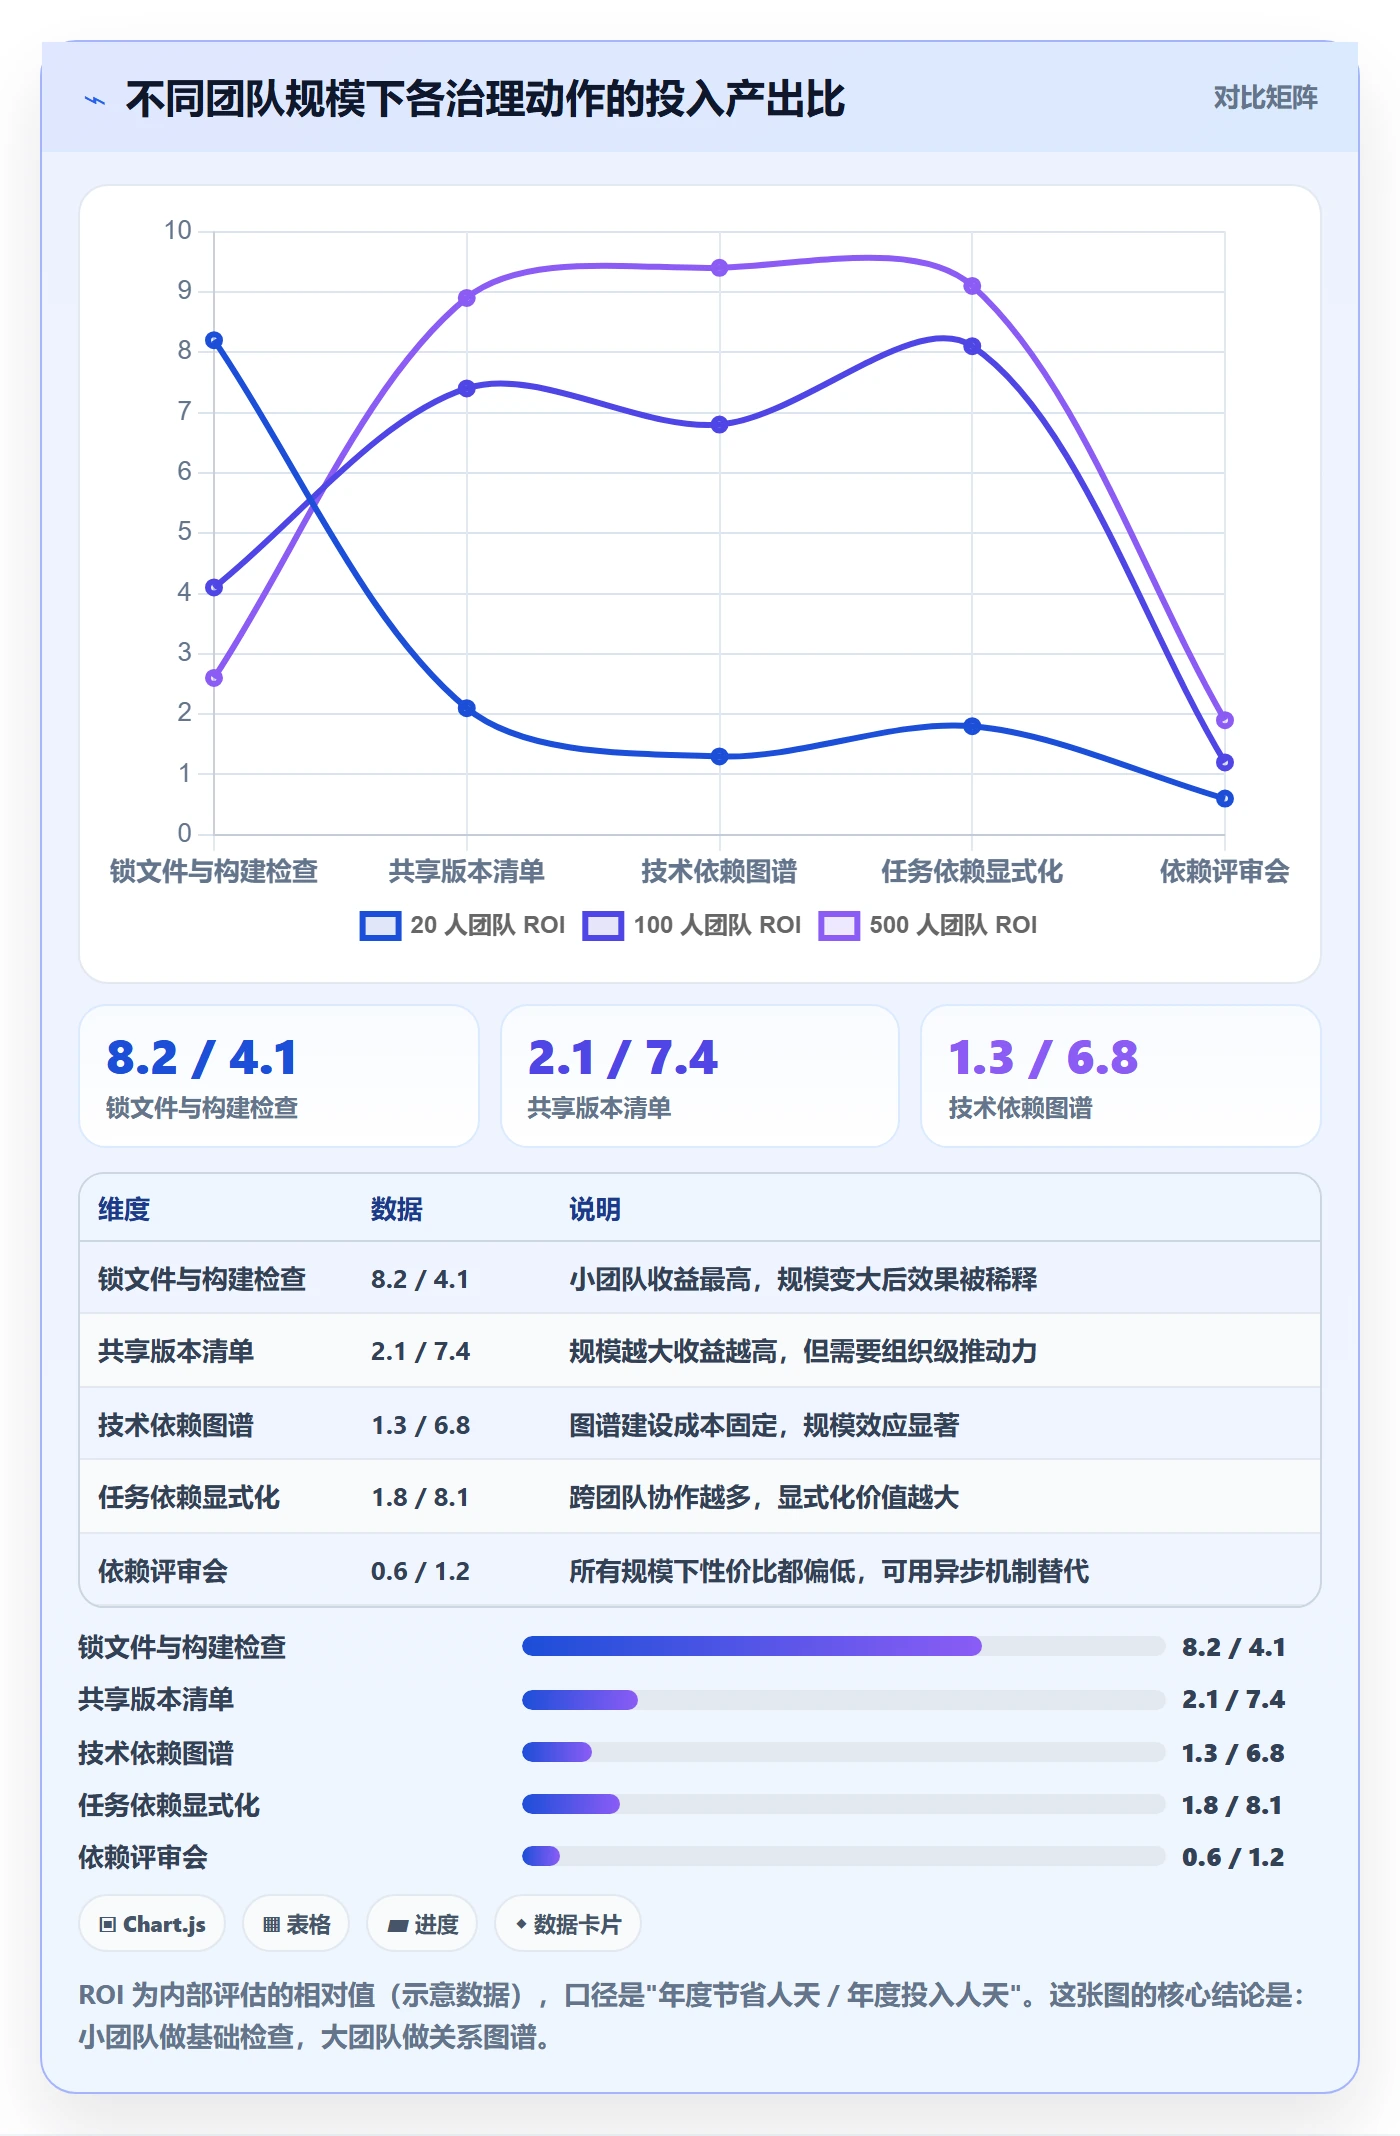1400x2136 pixels.
Task: Click the 技术依赖图谱 x-axis label
Action: coord(719,871)
